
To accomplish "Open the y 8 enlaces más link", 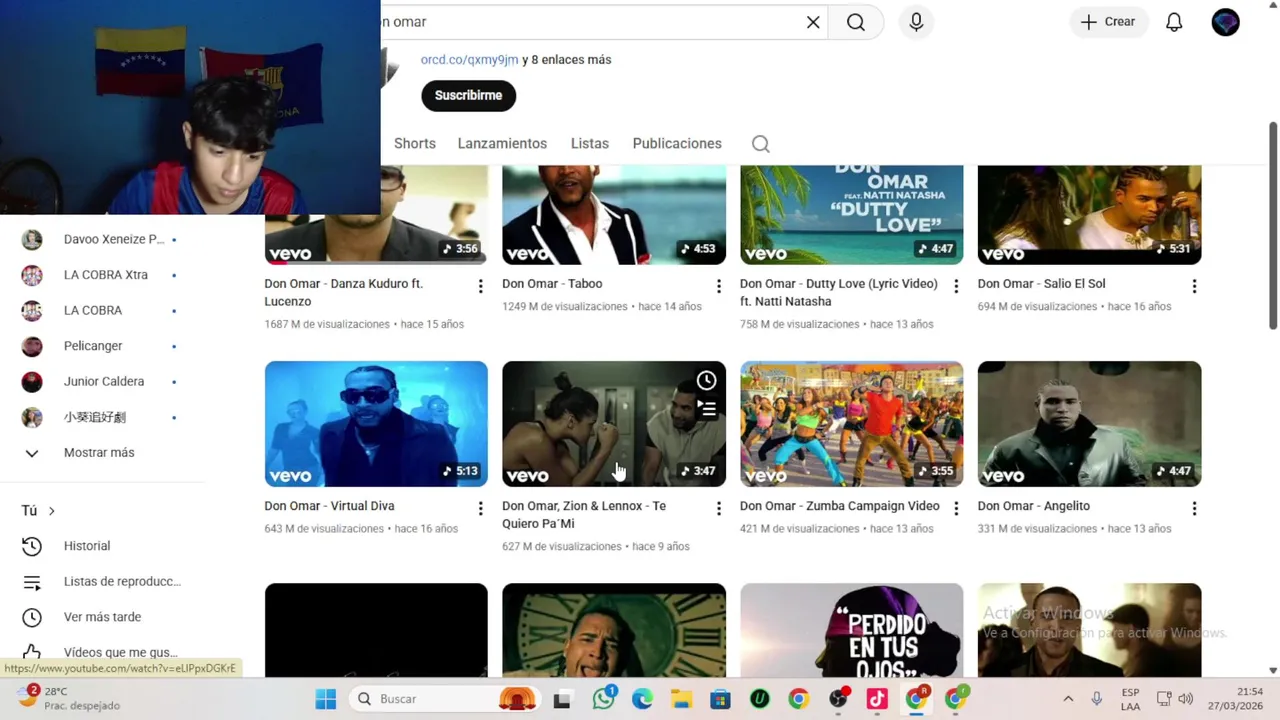I will click(x=567, y=60).
